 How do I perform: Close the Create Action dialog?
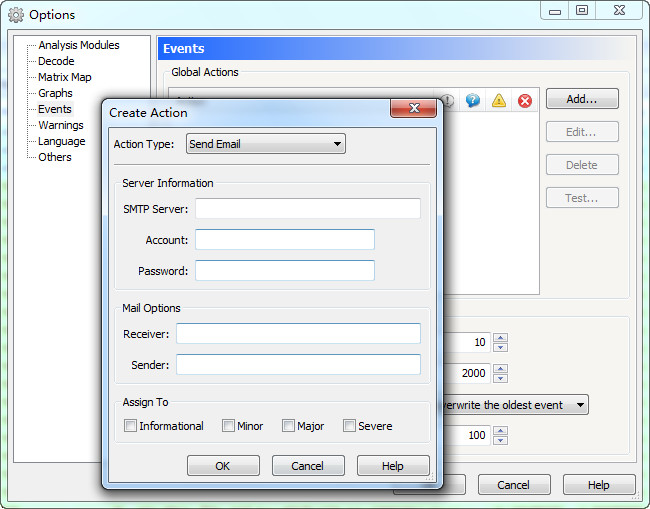[x=412, y=108]
